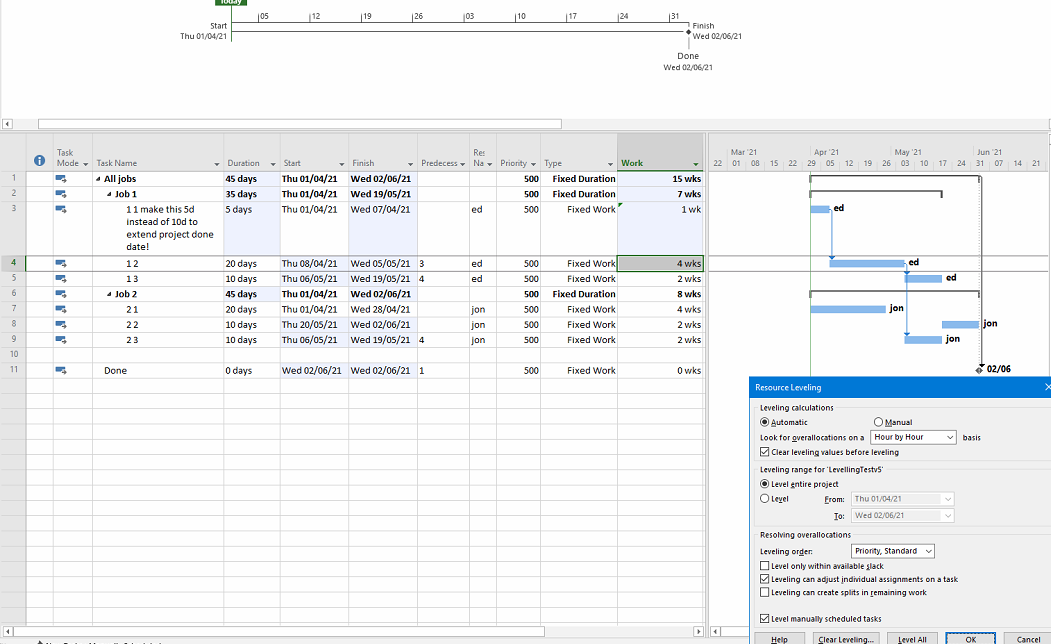Click task mode icon in row 4 task 1 2
1051x644 pixels.
point(61,263)
